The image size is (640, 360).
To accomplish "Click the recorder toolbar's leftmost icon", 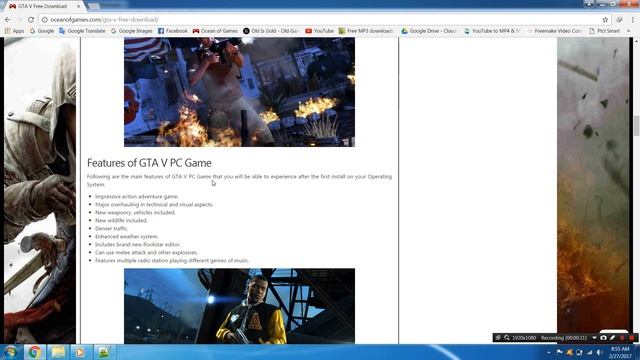I will click(x=498, y=338).
